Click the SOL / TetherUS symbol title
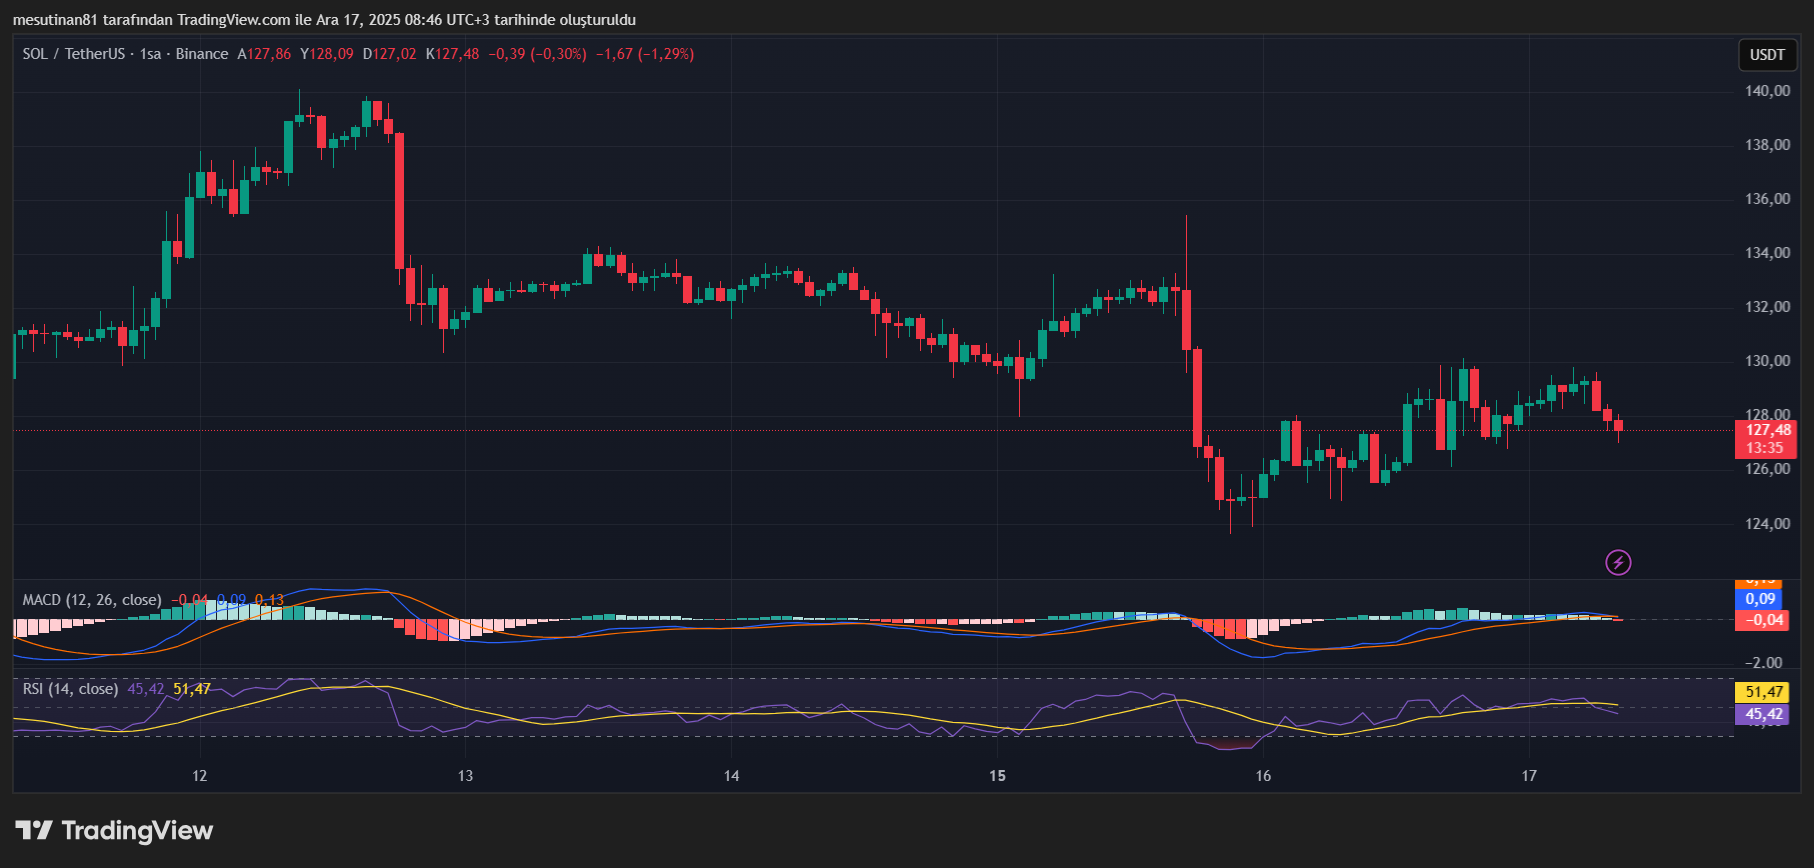The width and height of the screenshot is (1814, 868). point(75,54)
